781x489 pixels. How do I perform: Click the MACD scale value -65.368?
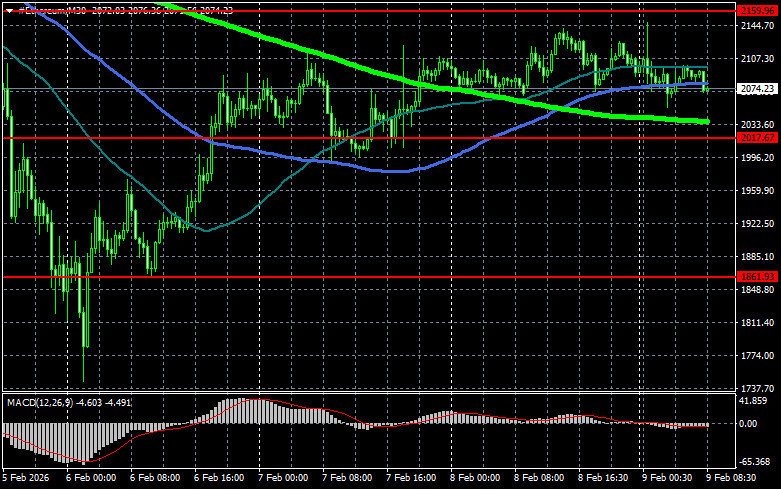755,462
